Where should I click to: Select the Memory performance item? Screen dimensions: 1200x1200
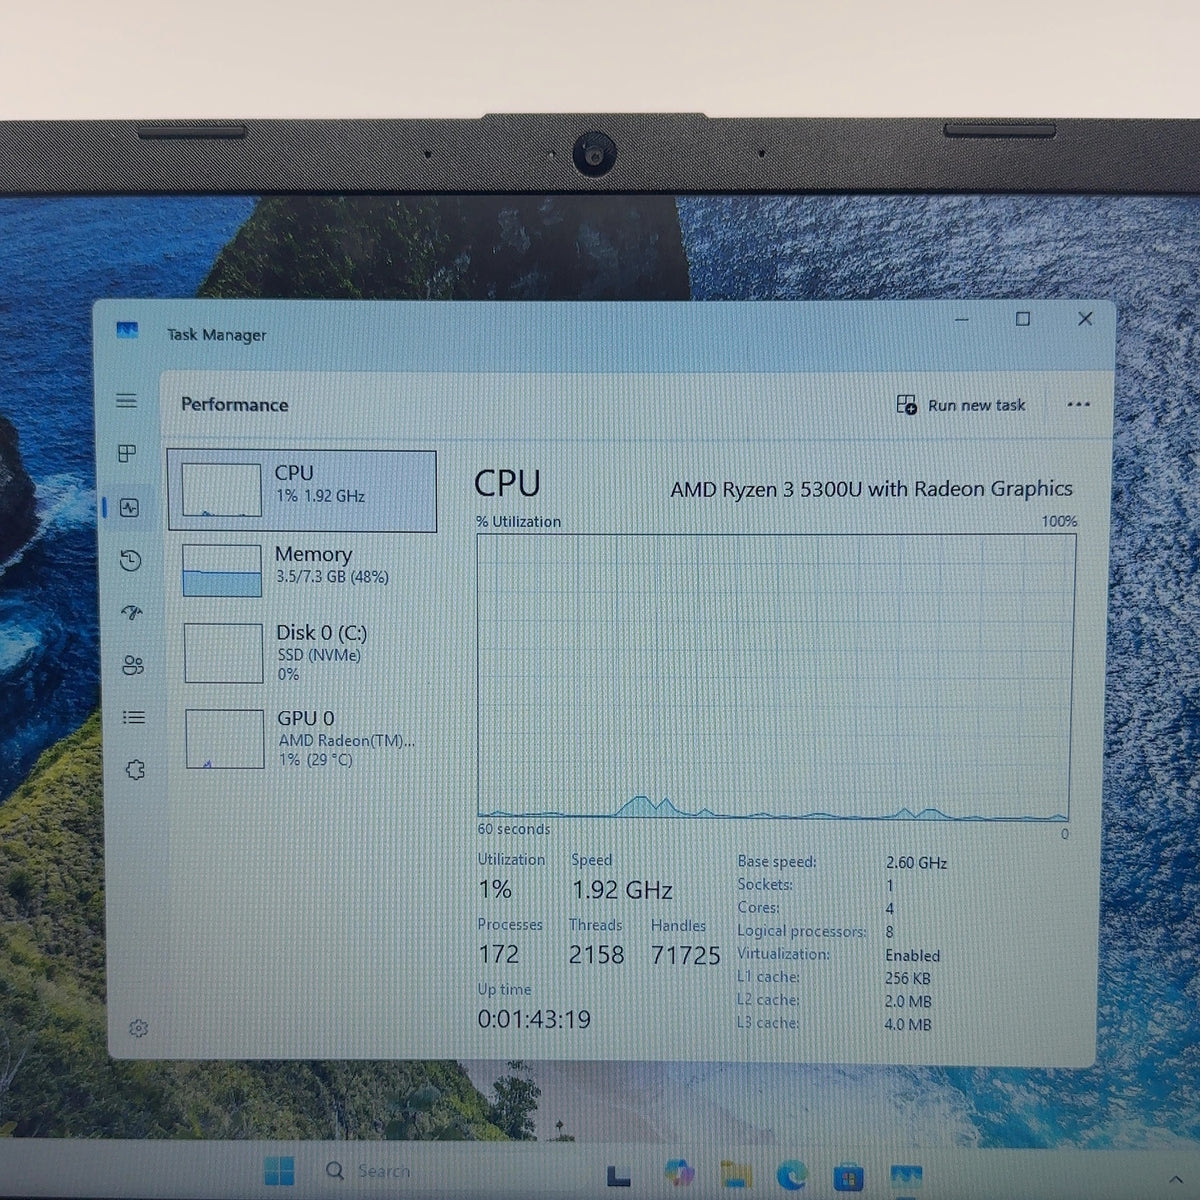(304, 570)
